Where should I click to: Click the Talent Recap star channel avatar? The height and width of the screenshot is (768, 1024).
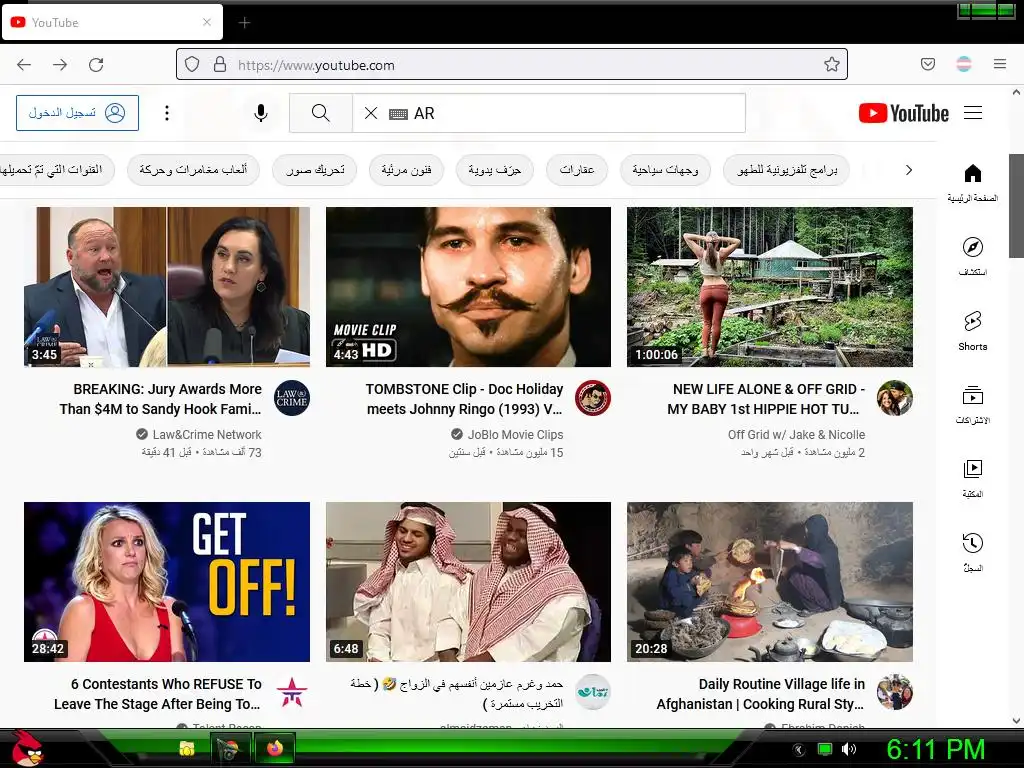point(291,692)
